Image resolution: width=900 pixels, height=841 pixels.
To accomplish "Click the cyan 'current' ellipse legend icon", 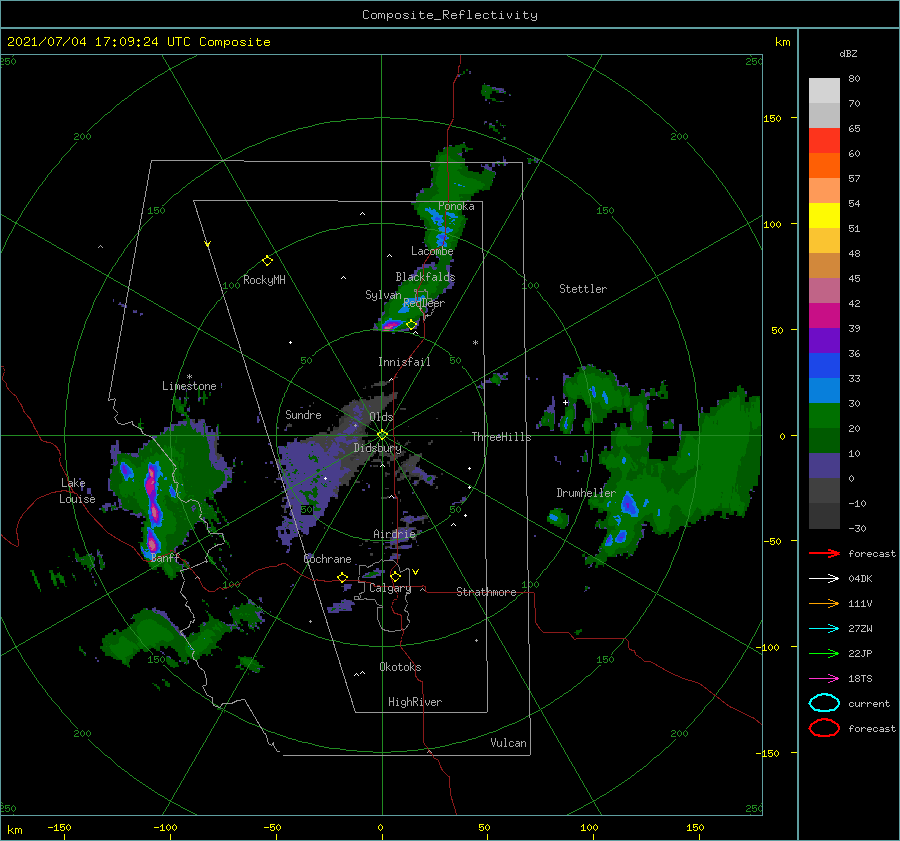I will (x=824, y=703).
